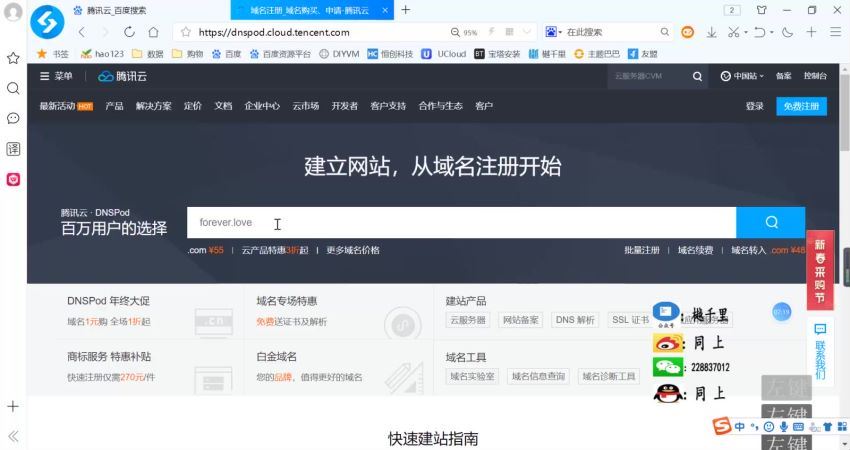The image size is (850, 450).
Task: Open 最新活动 navigation item
Action: pos(66,106)
